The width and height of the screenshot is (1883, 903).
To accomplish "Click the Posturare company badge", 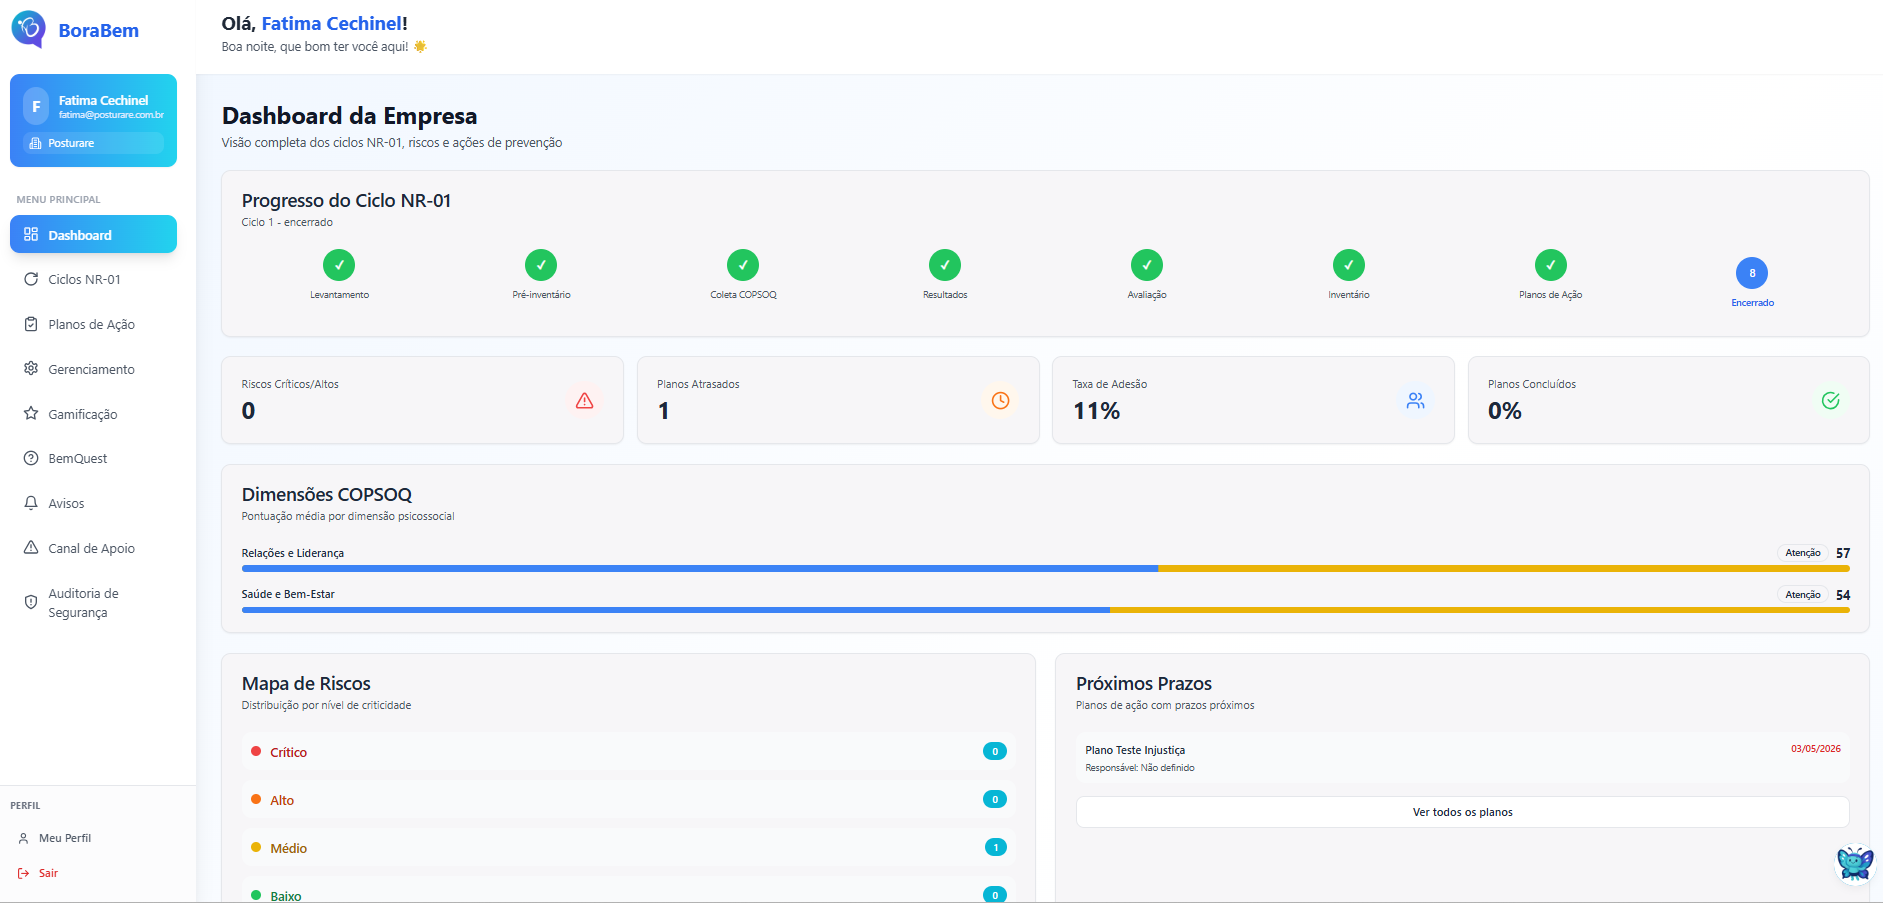I will pyautogui.click(x=93, y=143).
